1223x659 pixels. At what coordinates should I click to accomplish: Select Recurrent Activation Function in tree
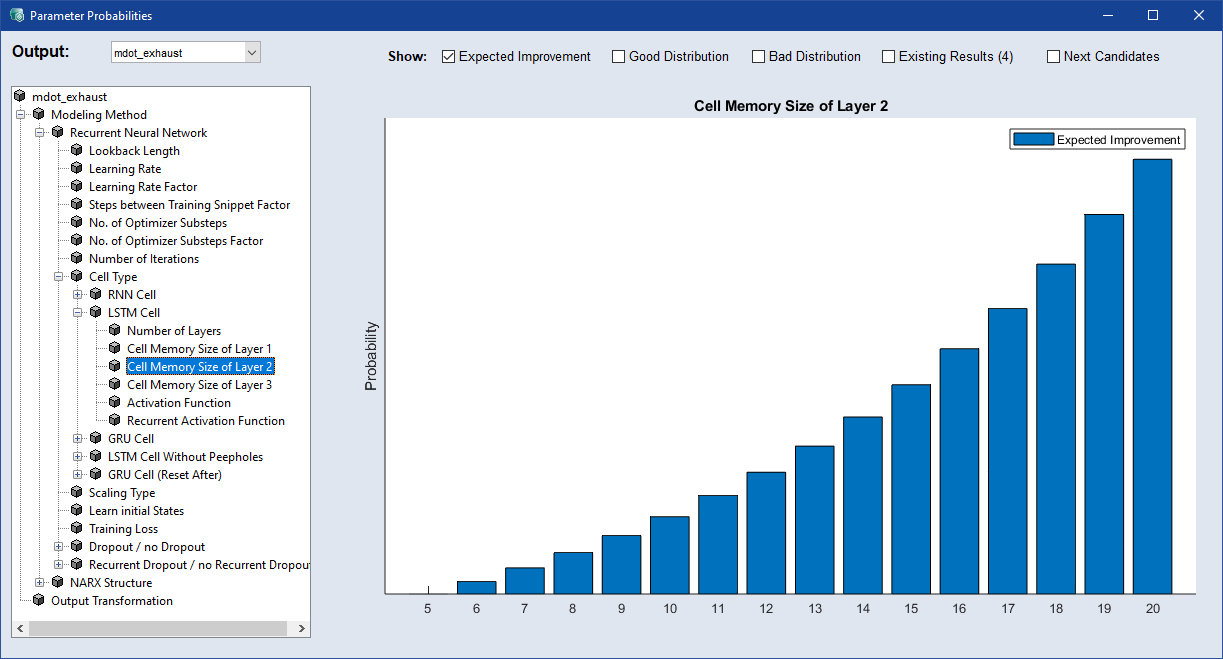(205, 421)
